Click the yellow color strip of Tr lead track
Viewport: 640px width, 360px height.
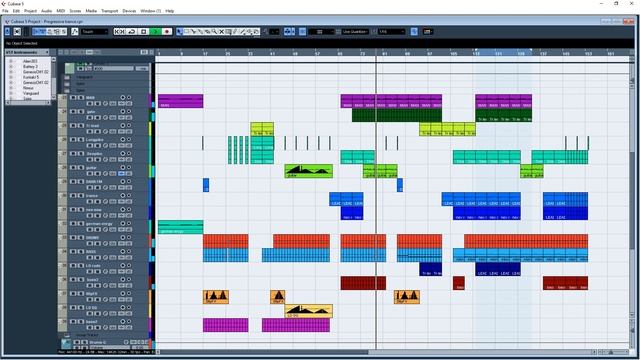coord(150,129)
